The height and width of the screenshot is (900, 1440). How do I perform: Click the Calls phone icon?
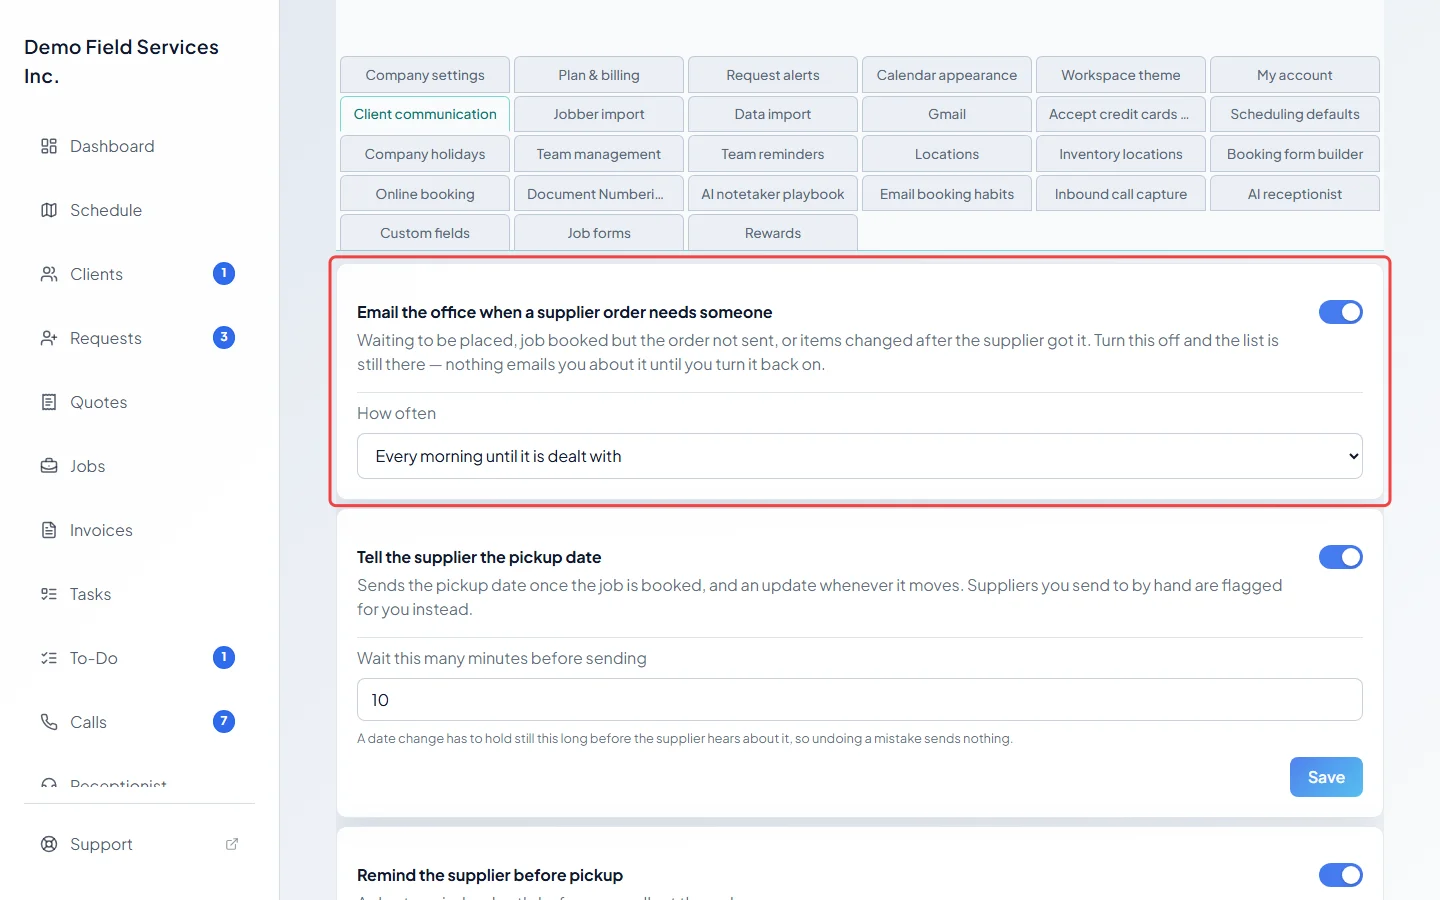pos(49,722)
